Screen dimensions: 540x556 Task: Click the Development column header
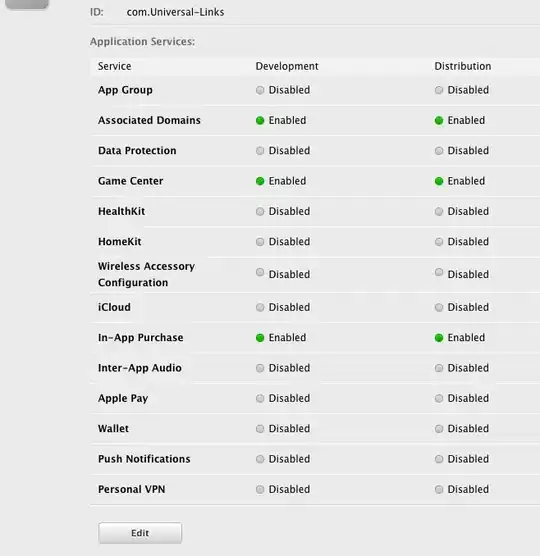[287, 66]
